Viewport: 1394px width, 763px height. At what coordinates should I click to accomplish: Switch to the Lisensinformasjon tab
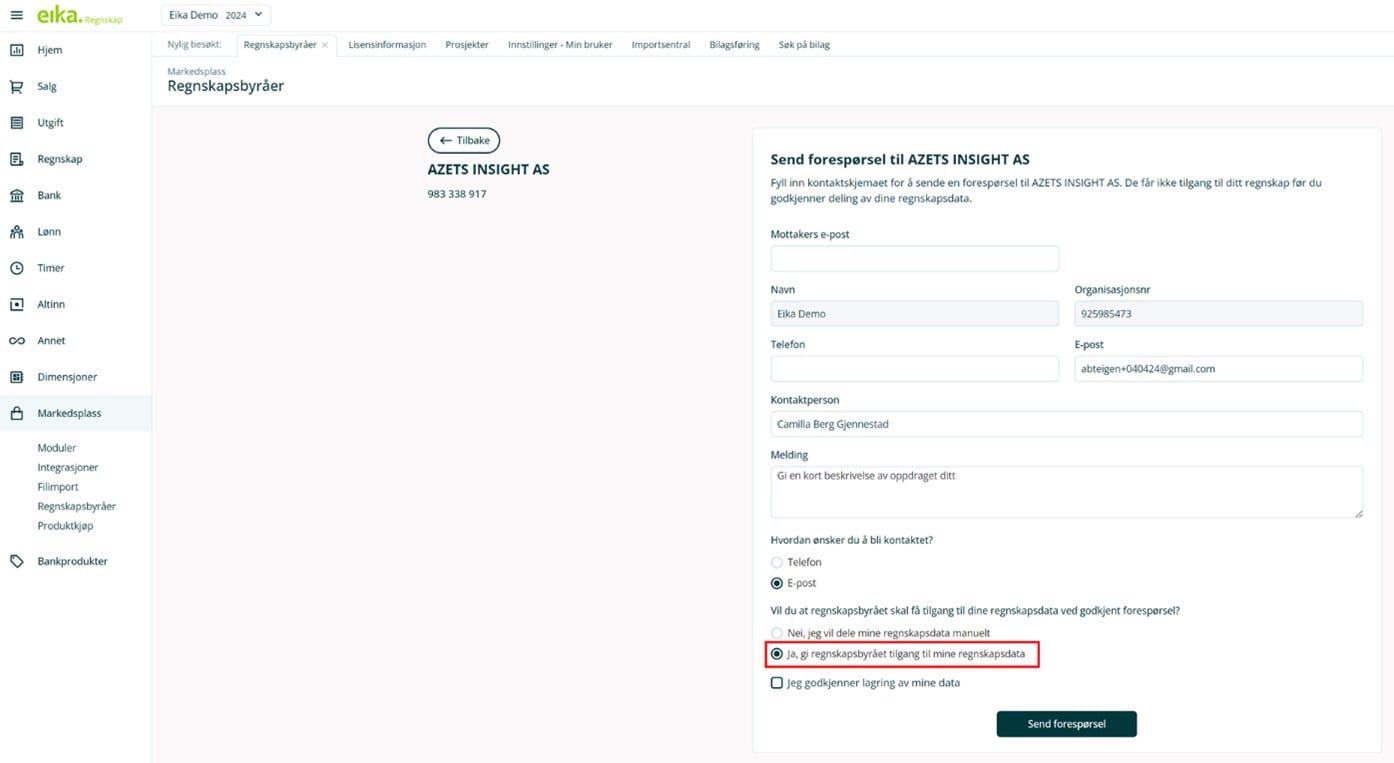coord(387,45)
